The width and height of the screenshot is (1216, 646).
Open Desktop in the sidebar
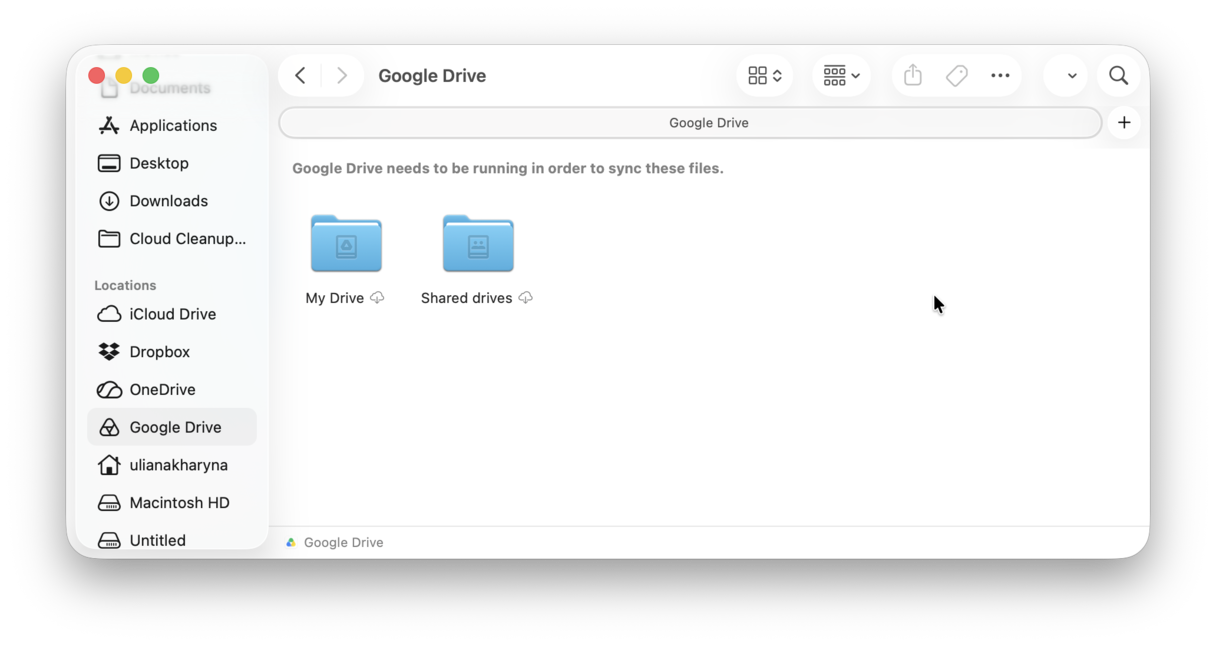coord(172,163)
